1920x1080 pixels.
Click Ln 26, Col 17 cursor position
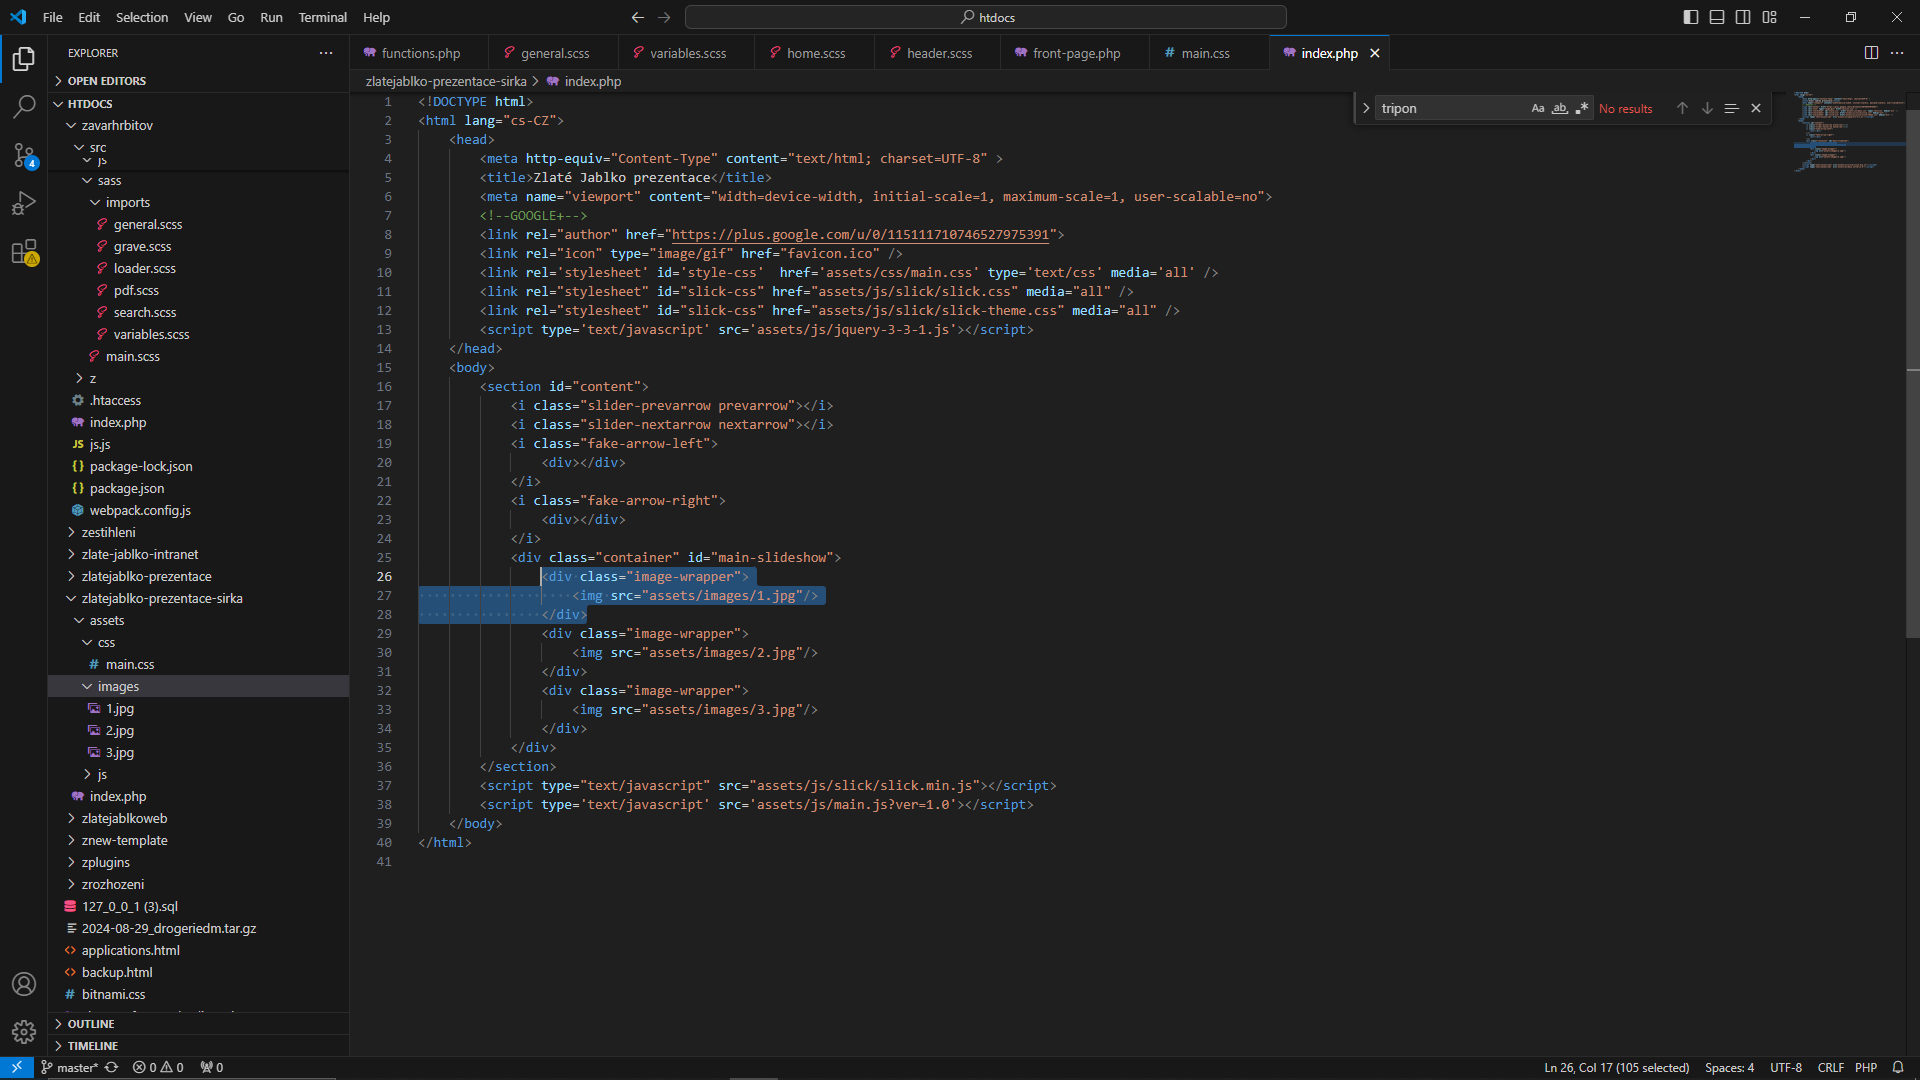coord(1616,1067)
